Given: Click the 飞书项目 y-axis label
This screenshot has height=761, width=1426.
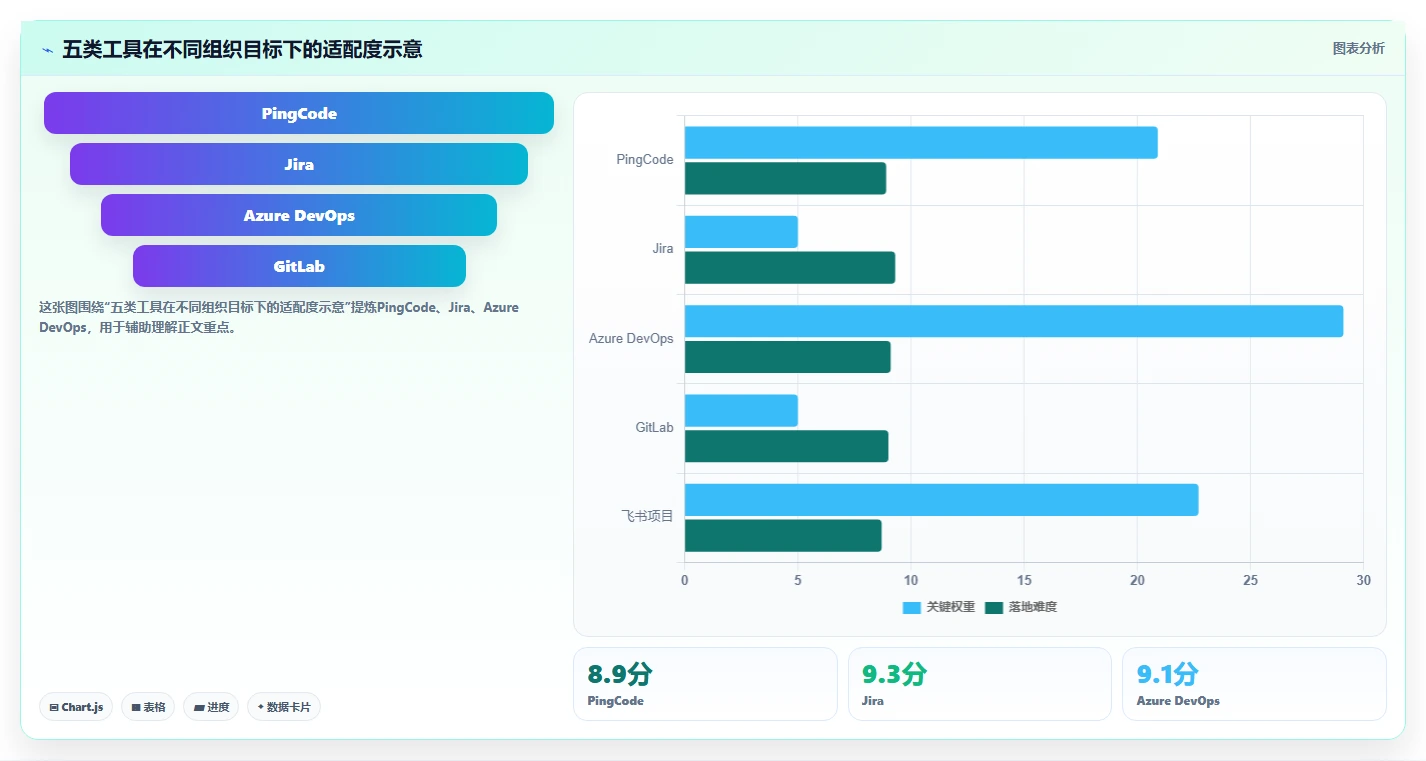Looking at the screenshot, I should click(648, 517).
